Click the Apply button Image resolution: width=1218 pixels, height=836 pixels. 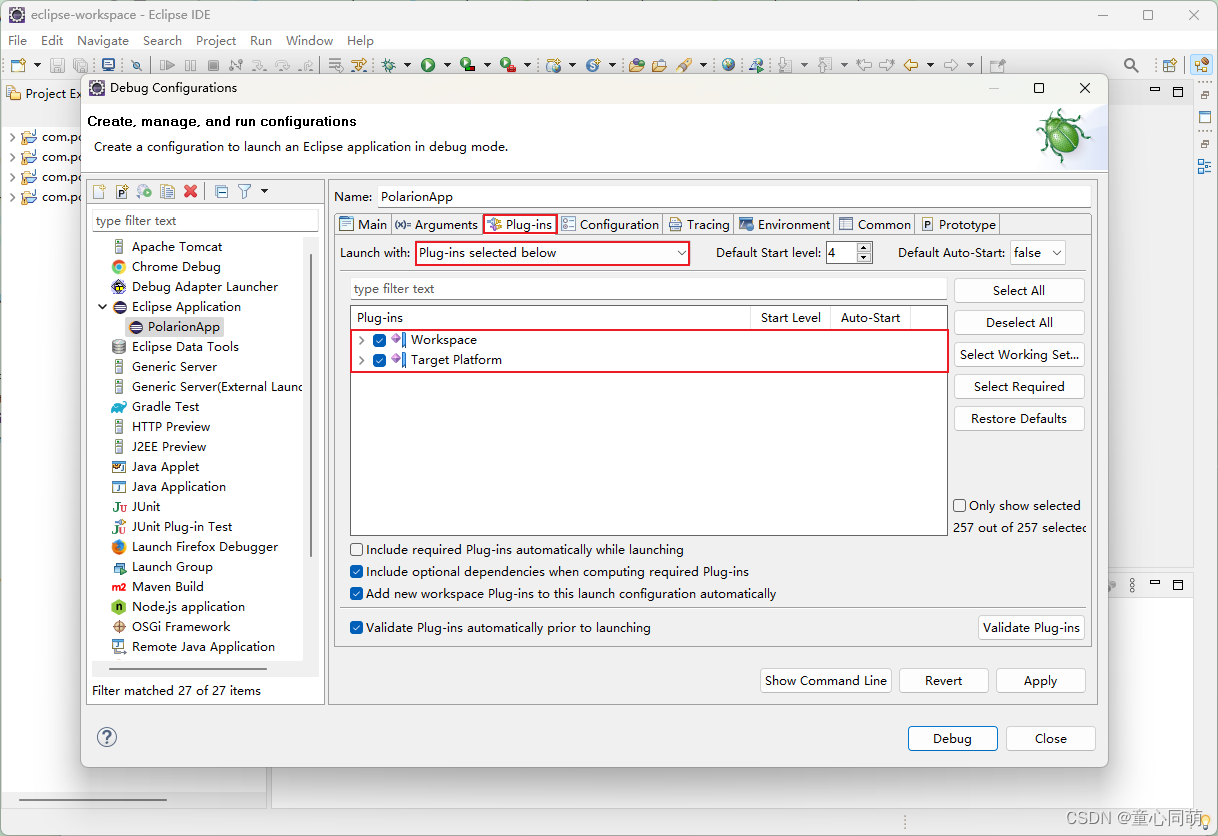pos(1040,680)
